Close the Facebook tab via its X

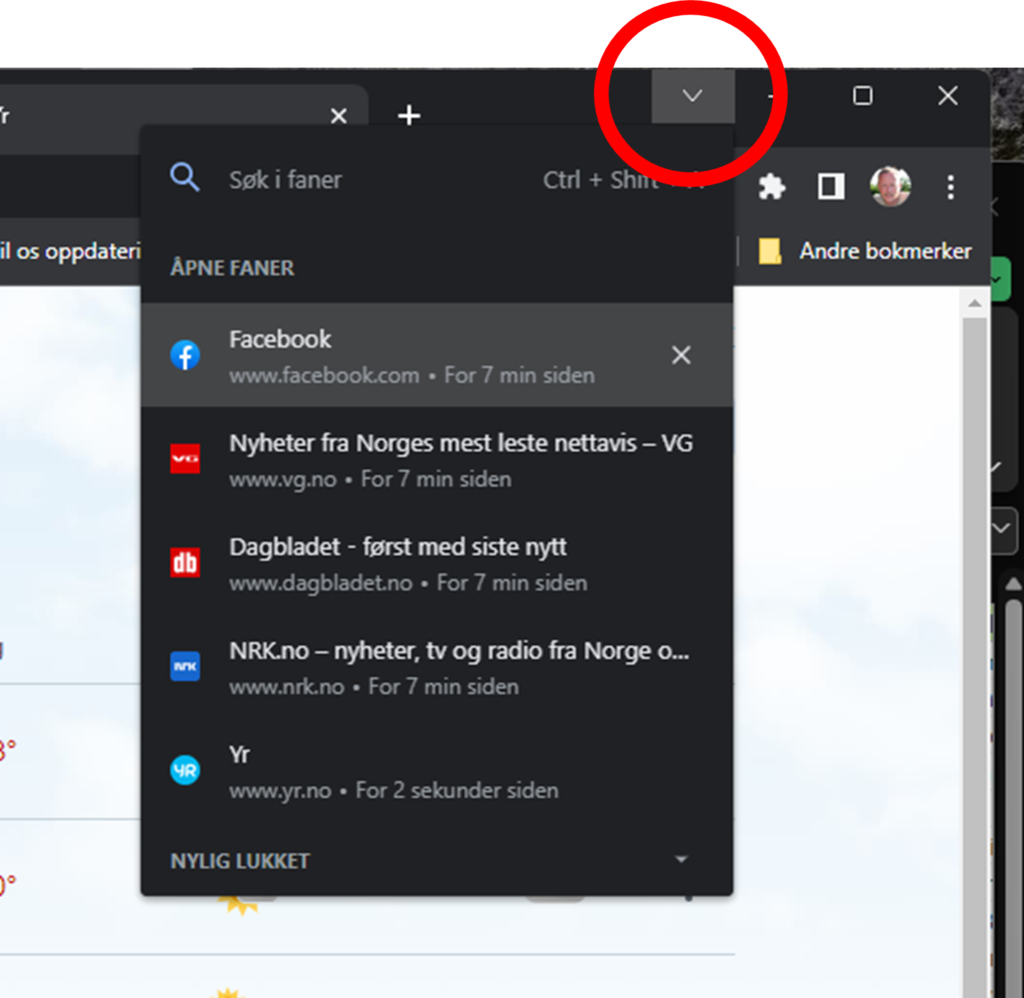(681, 355)
